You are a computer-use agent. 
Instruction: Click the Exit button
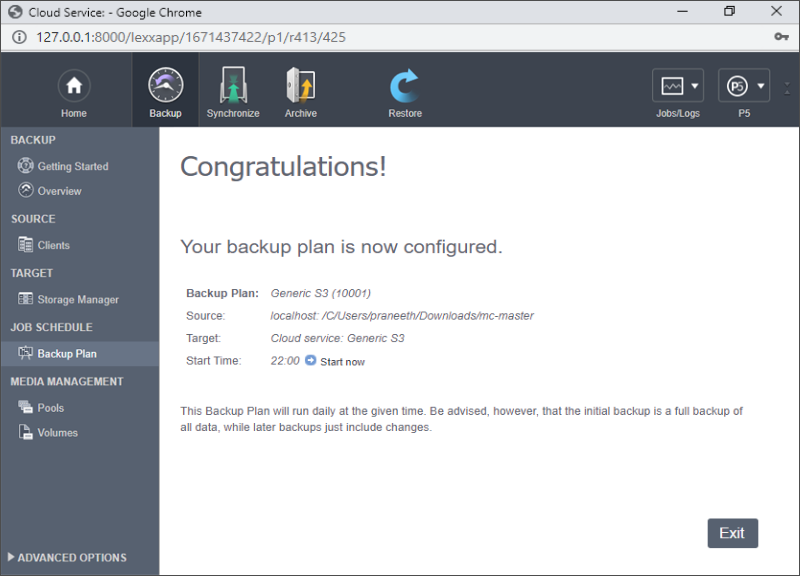coord(733,533)
